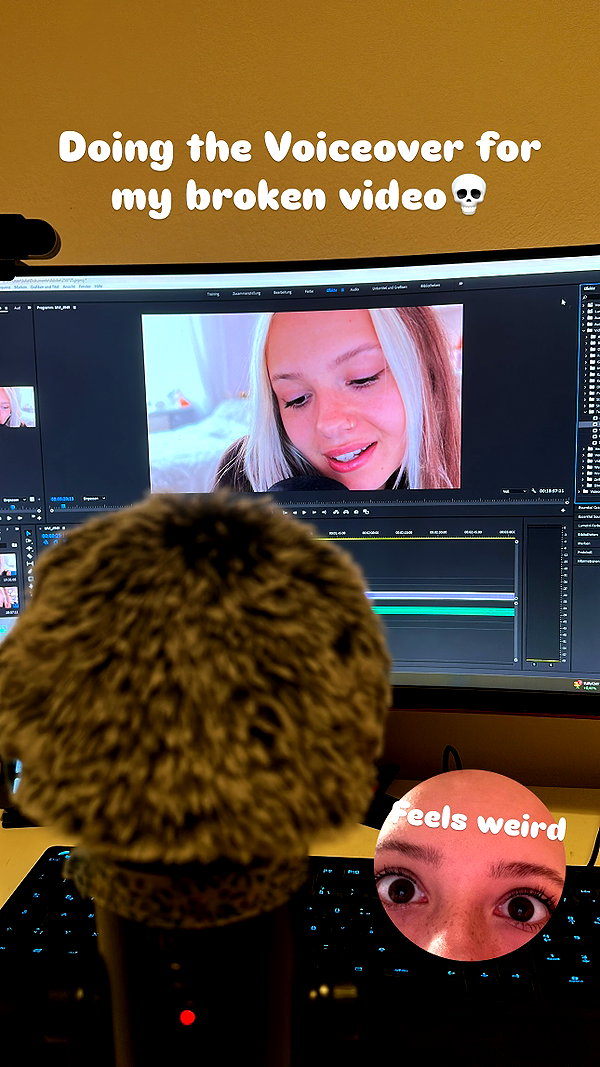600x1067 pixels.
Task: Select the lavender video clip in timeline
Action: (x=441, y=595)
